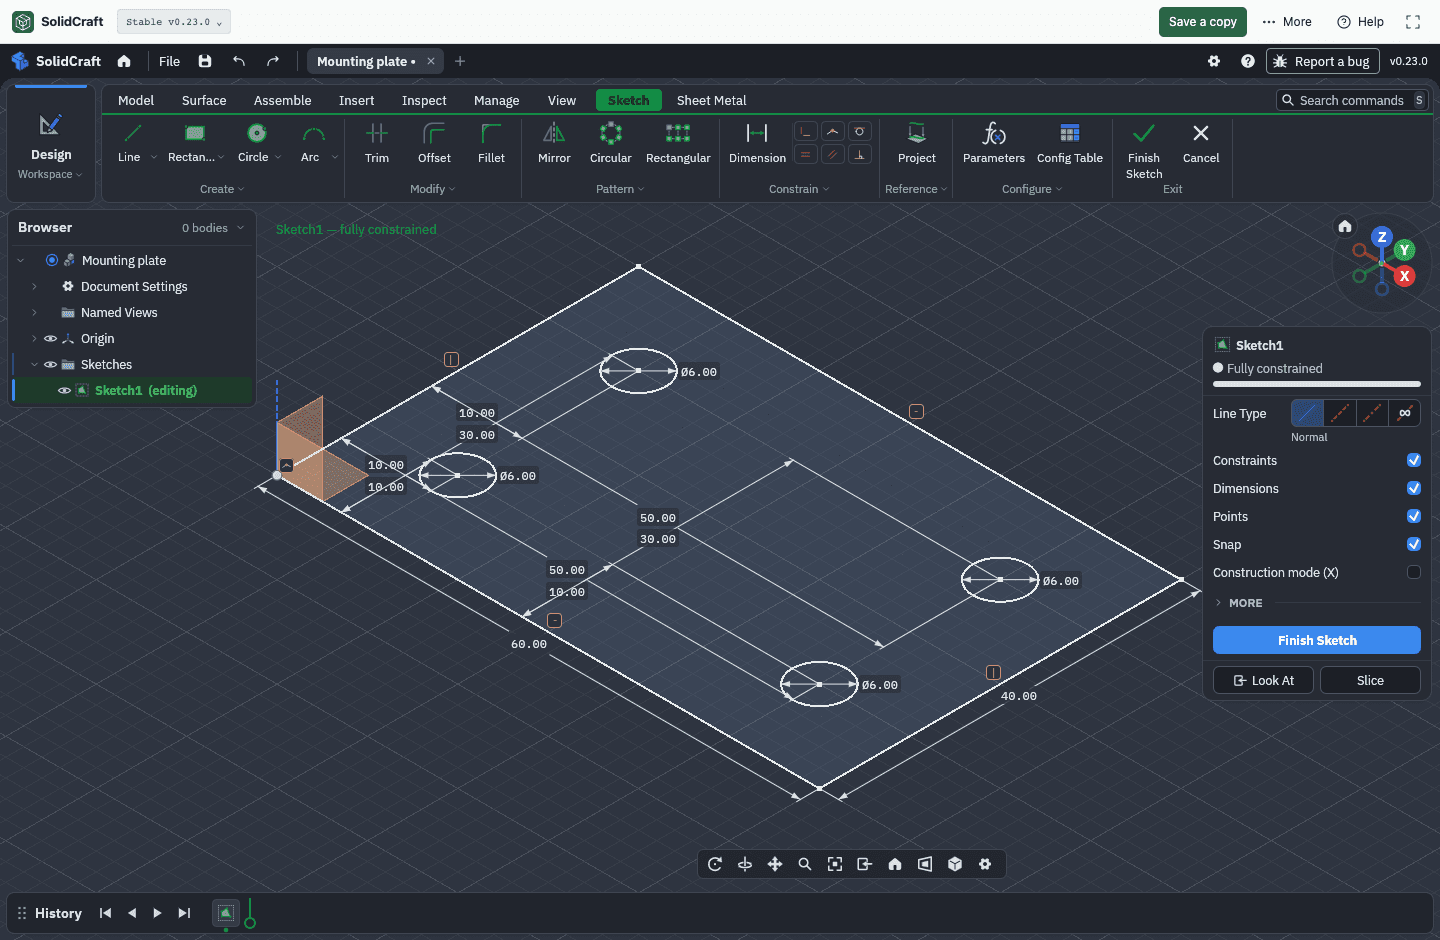1440x940 pixels.
Task: Click the Slice button
Action: 1370,680
